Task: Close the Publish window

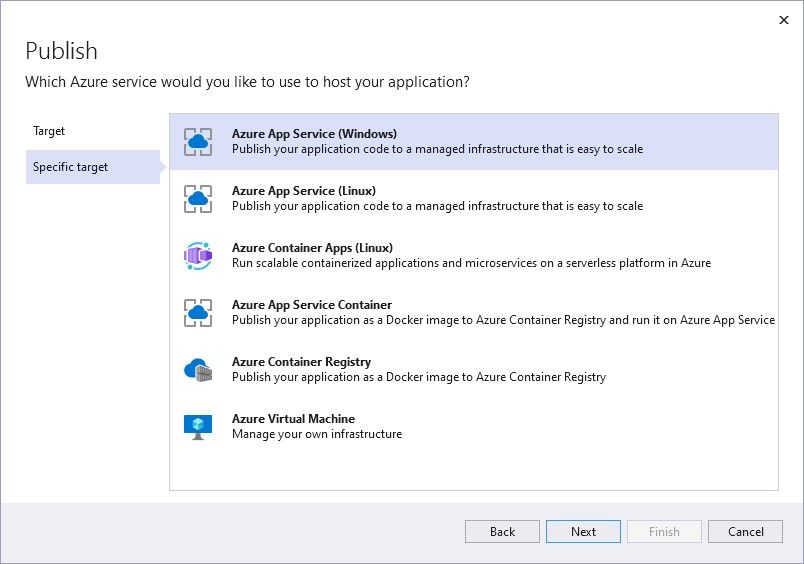Action: pos(783,20)
